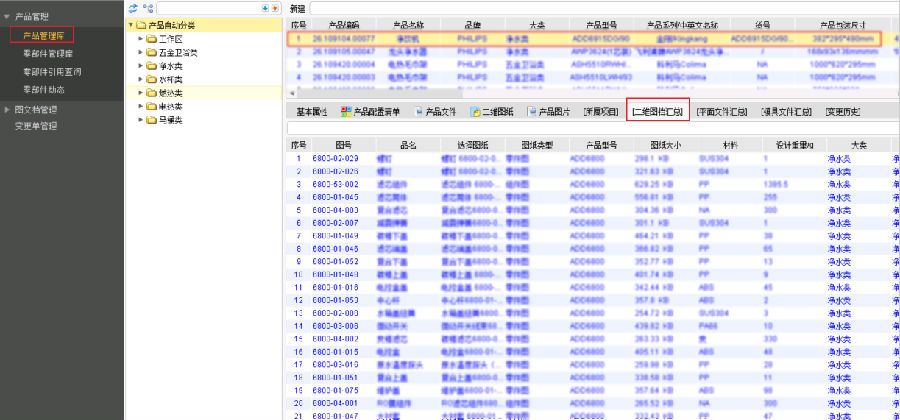Open the 产品配置清单 tab with colored grid icon
This screenshot has height=420, width=900.
pyautogui.click(x=347, y=111)
